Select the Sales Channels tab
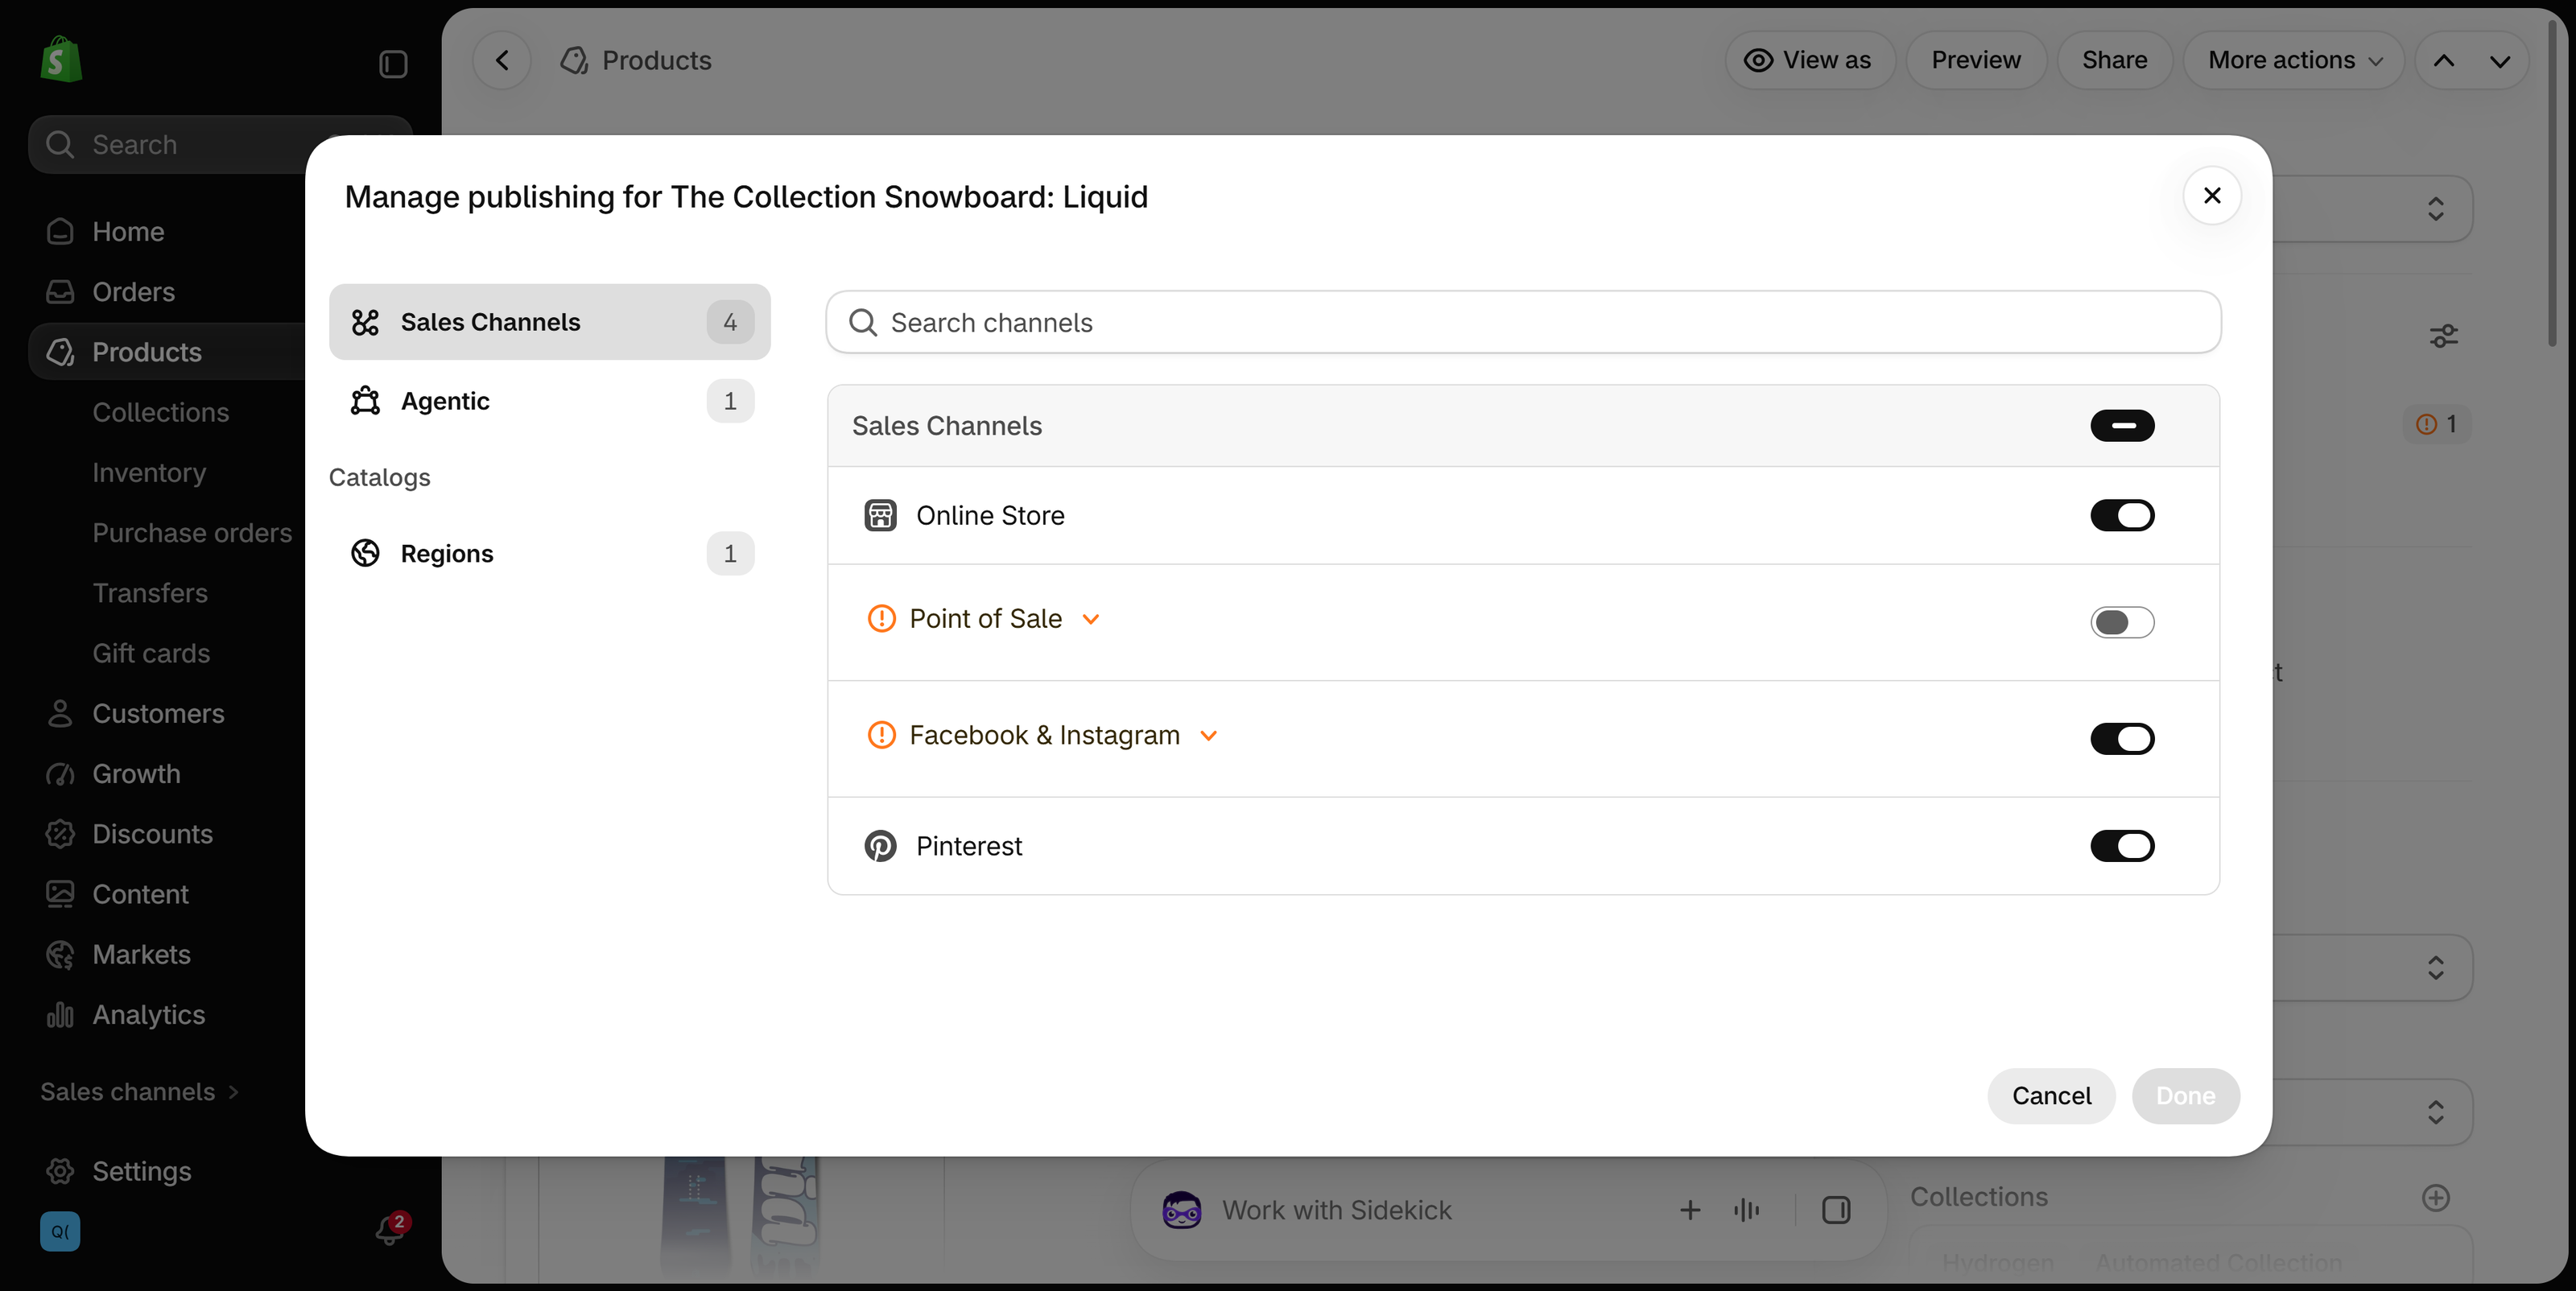 [550, 322]
